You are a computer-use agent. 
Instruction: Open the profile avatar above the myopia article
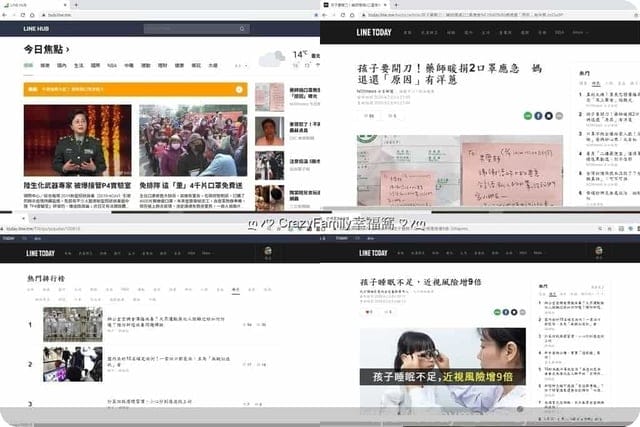[599, 251]
